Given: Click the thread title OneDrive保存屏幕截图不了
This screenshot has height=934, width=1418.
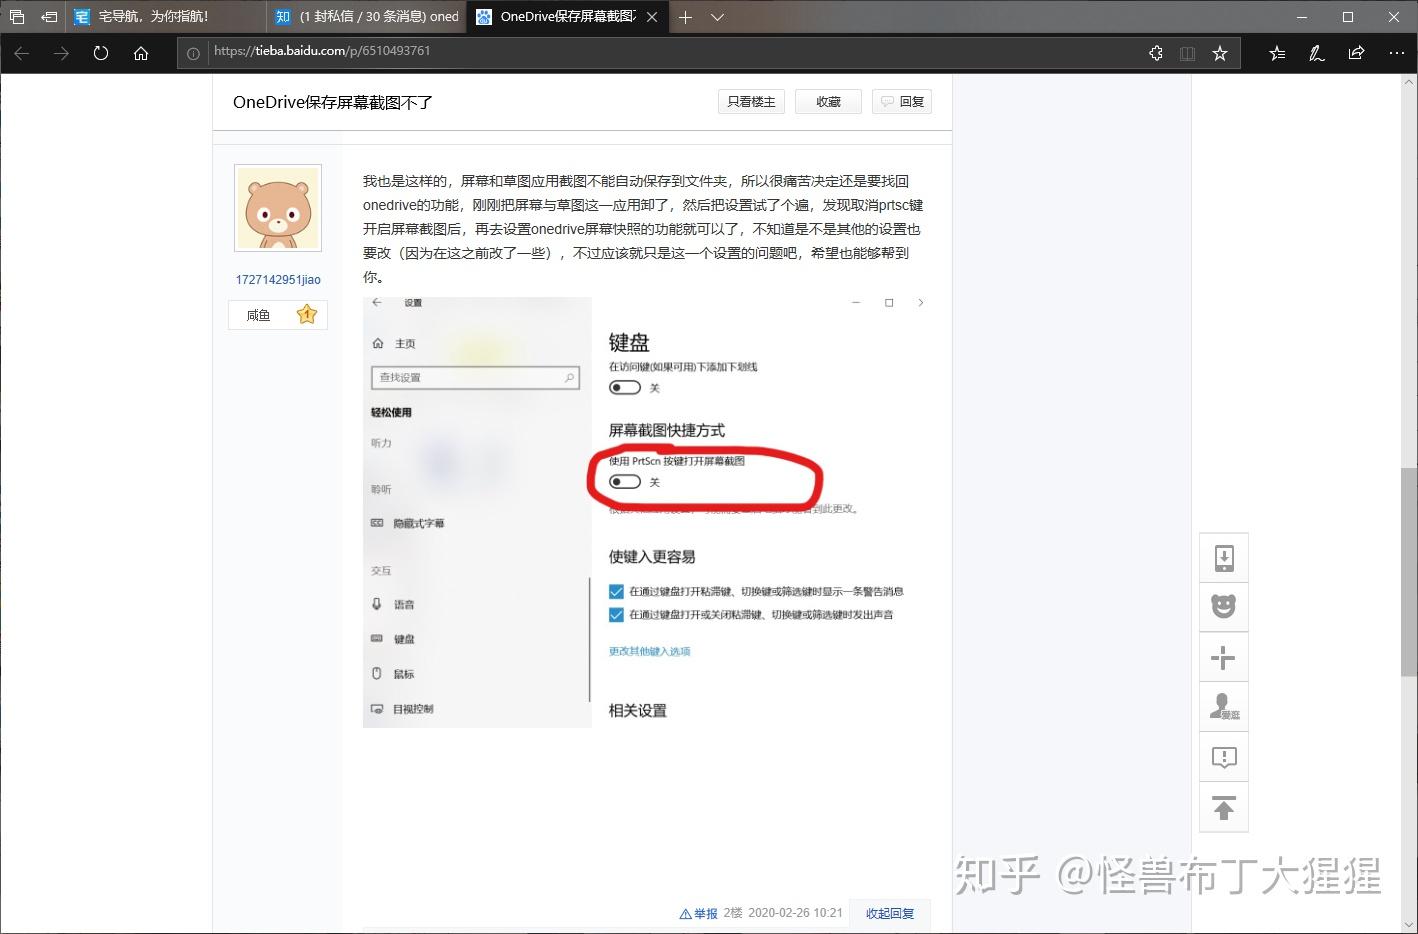Looking at the screenshot, I should tap(333, 102).
